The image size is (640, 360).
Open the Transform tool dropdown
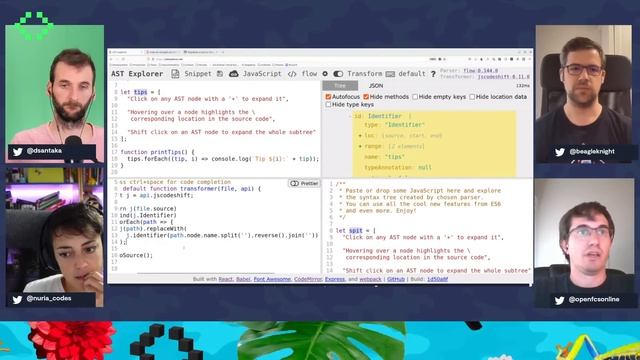365,74
